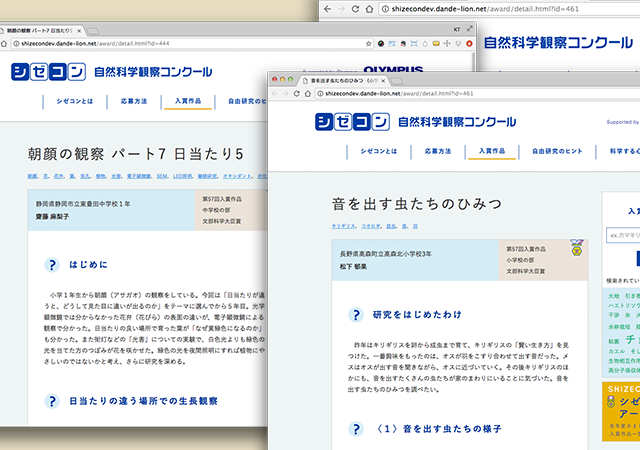This screenshot has height=450, width=640.
Task: Go forward in the front window
Action: (x=285, y=94)
